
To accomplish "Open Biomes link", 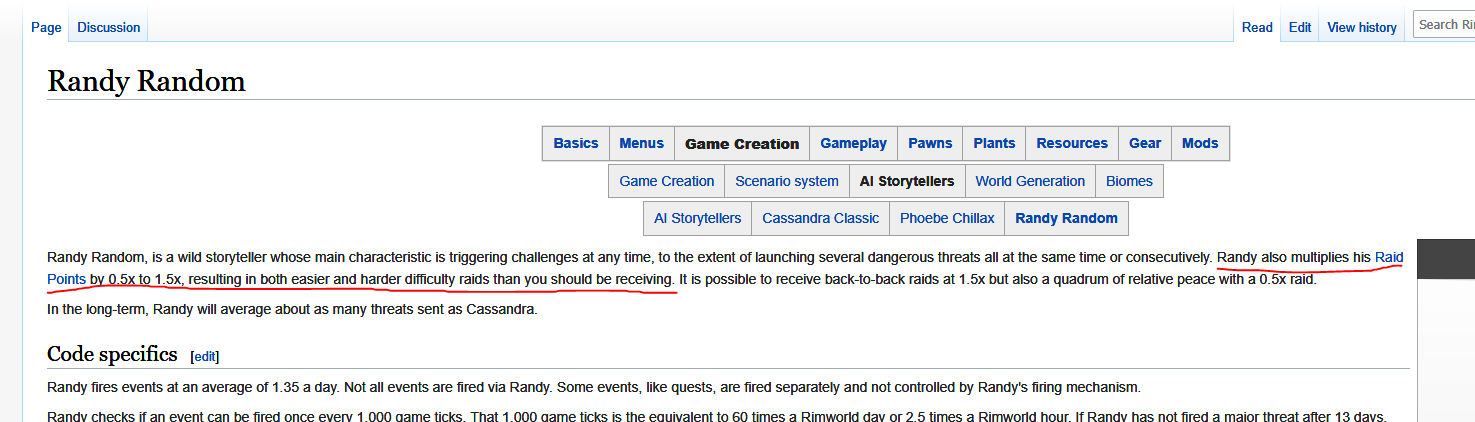I will click(x=1129, y=181).
